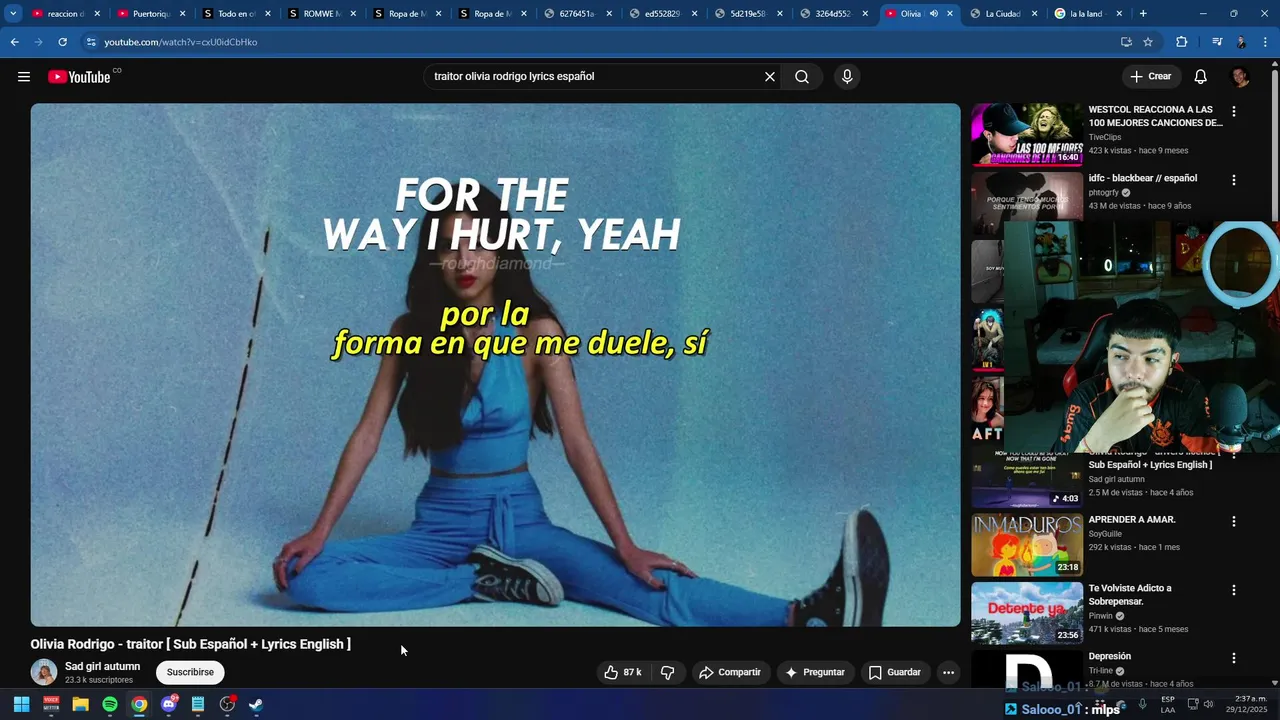
Task: Click the video player to pause
Action: click(495, 365)
